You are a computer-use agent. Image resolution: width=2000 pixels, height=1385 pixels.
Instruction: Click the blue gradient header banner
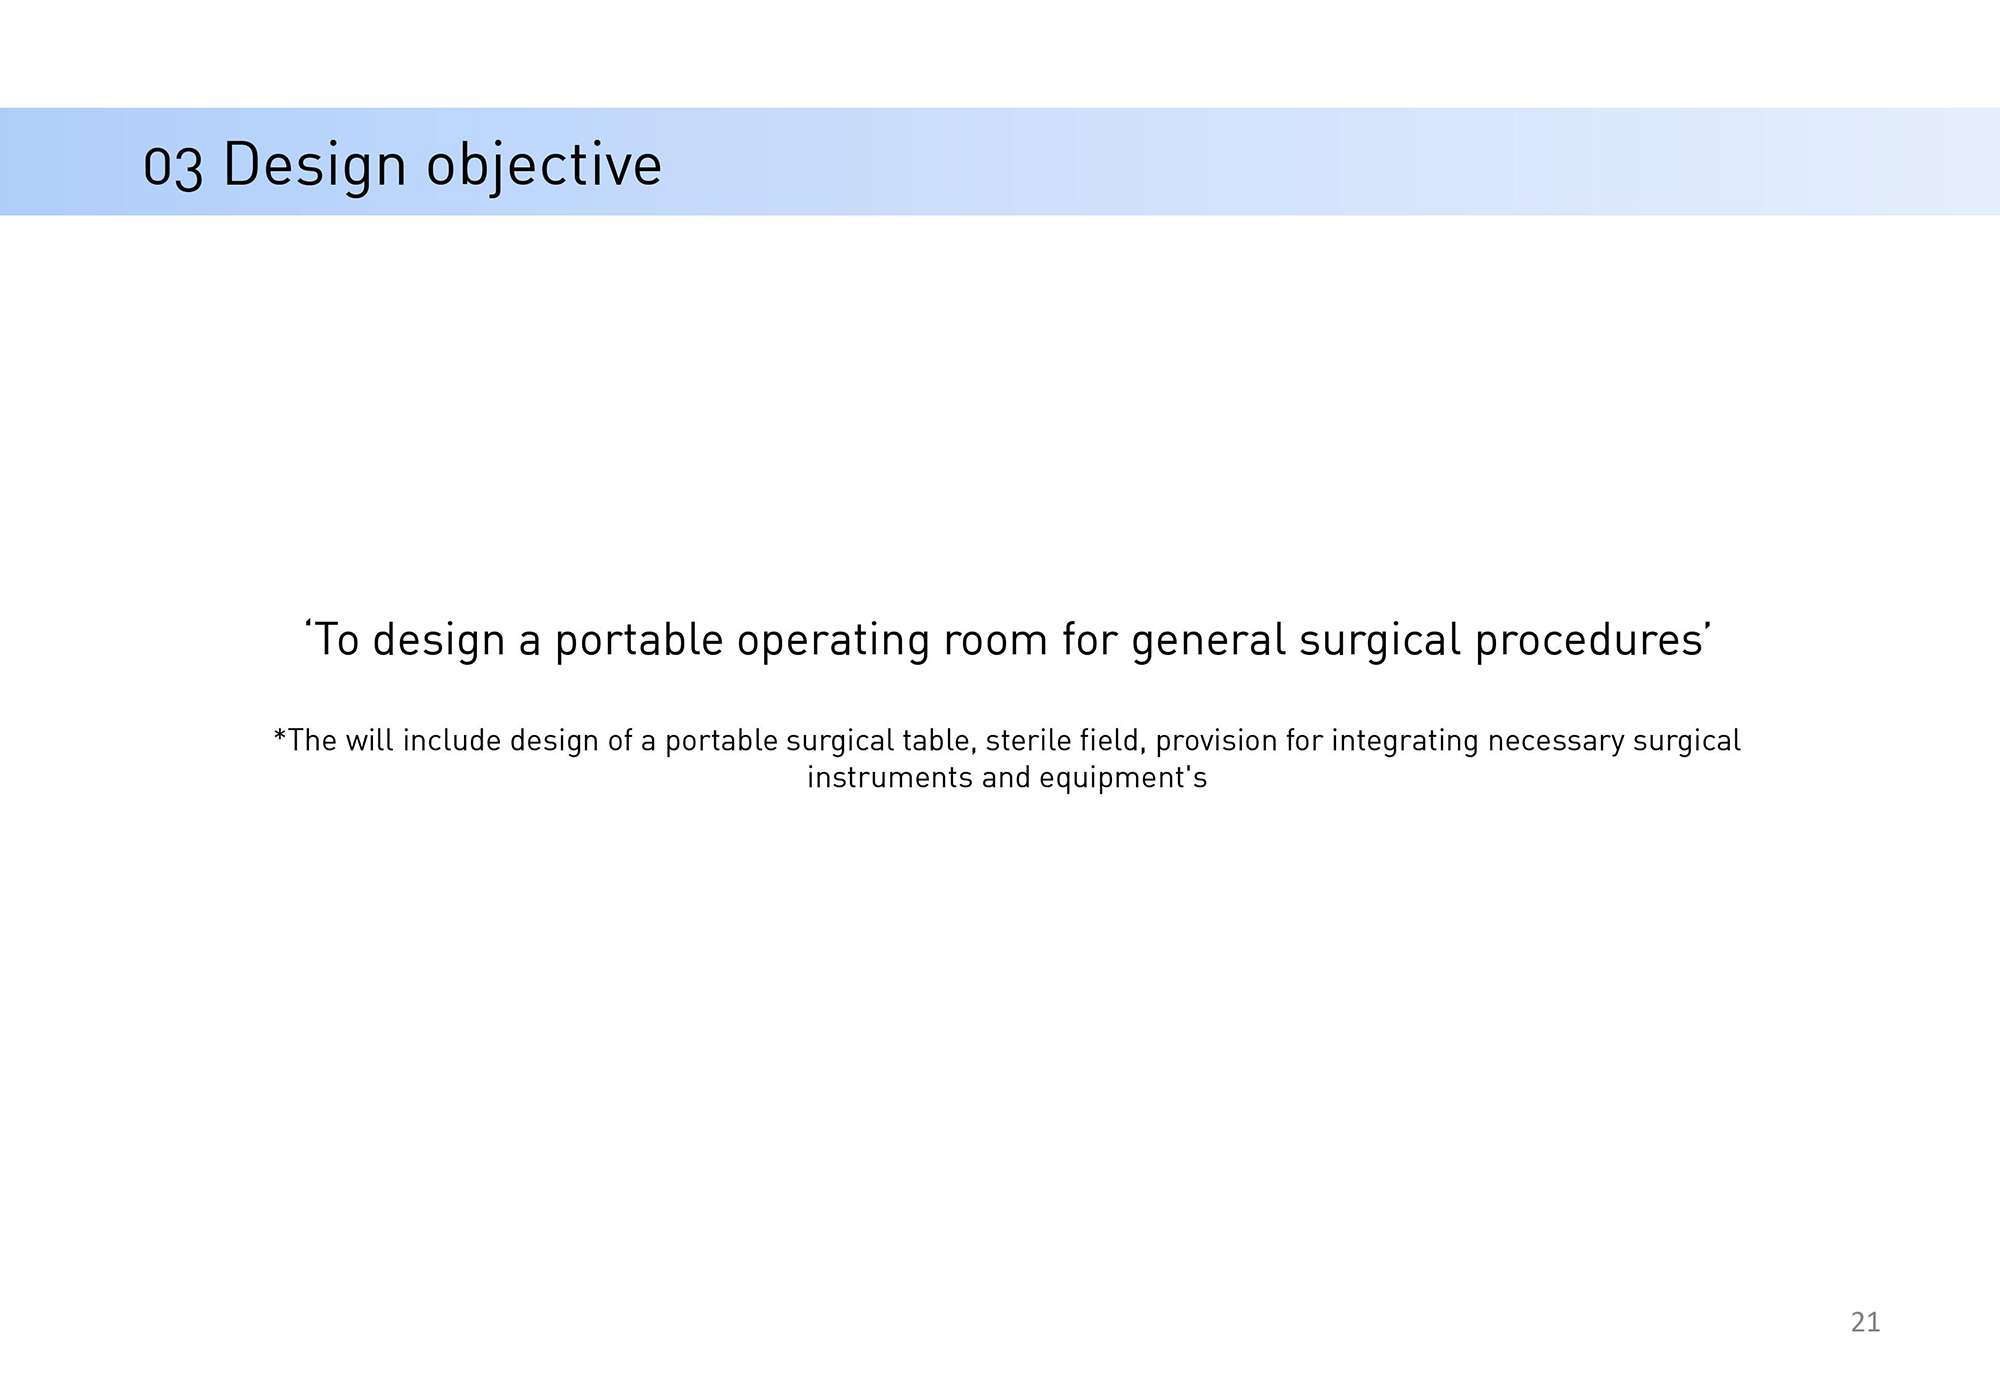pos(1000,161)
